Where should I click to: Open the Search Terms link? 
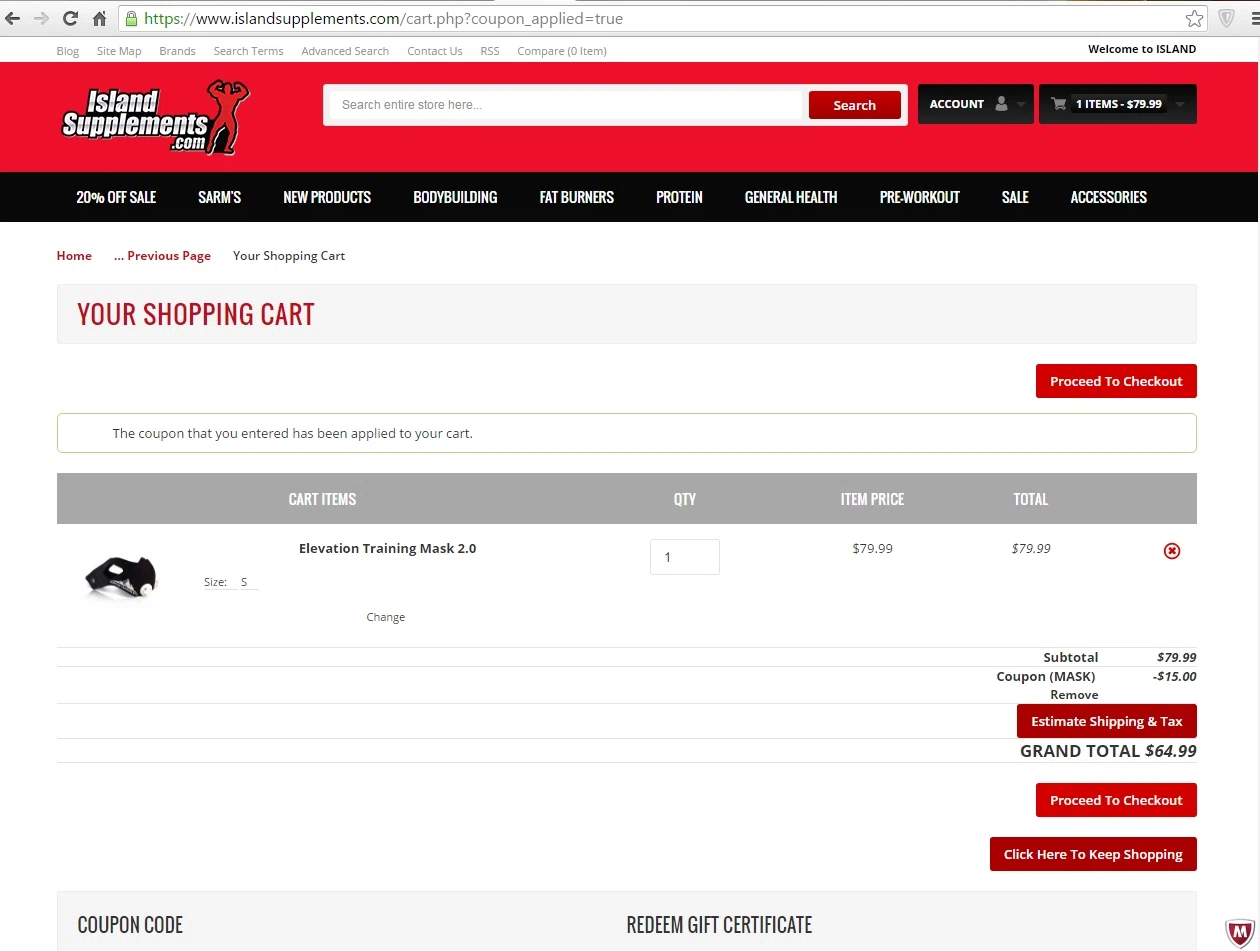point(248,51)
